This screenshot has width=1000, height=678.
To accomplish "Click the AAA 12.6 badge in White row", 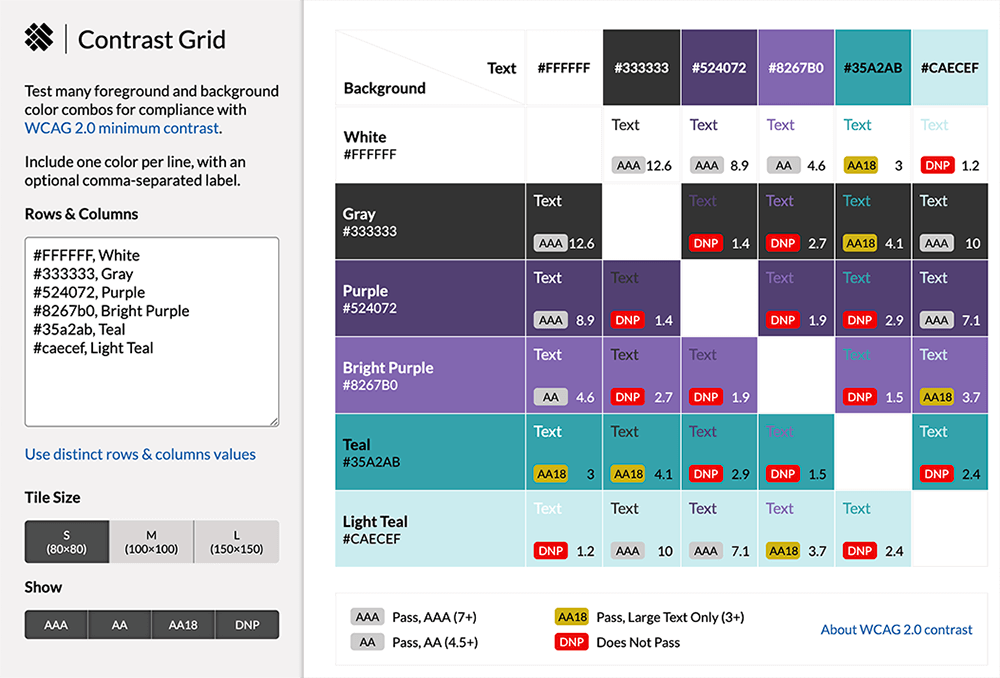I will (x=627, y=164).
